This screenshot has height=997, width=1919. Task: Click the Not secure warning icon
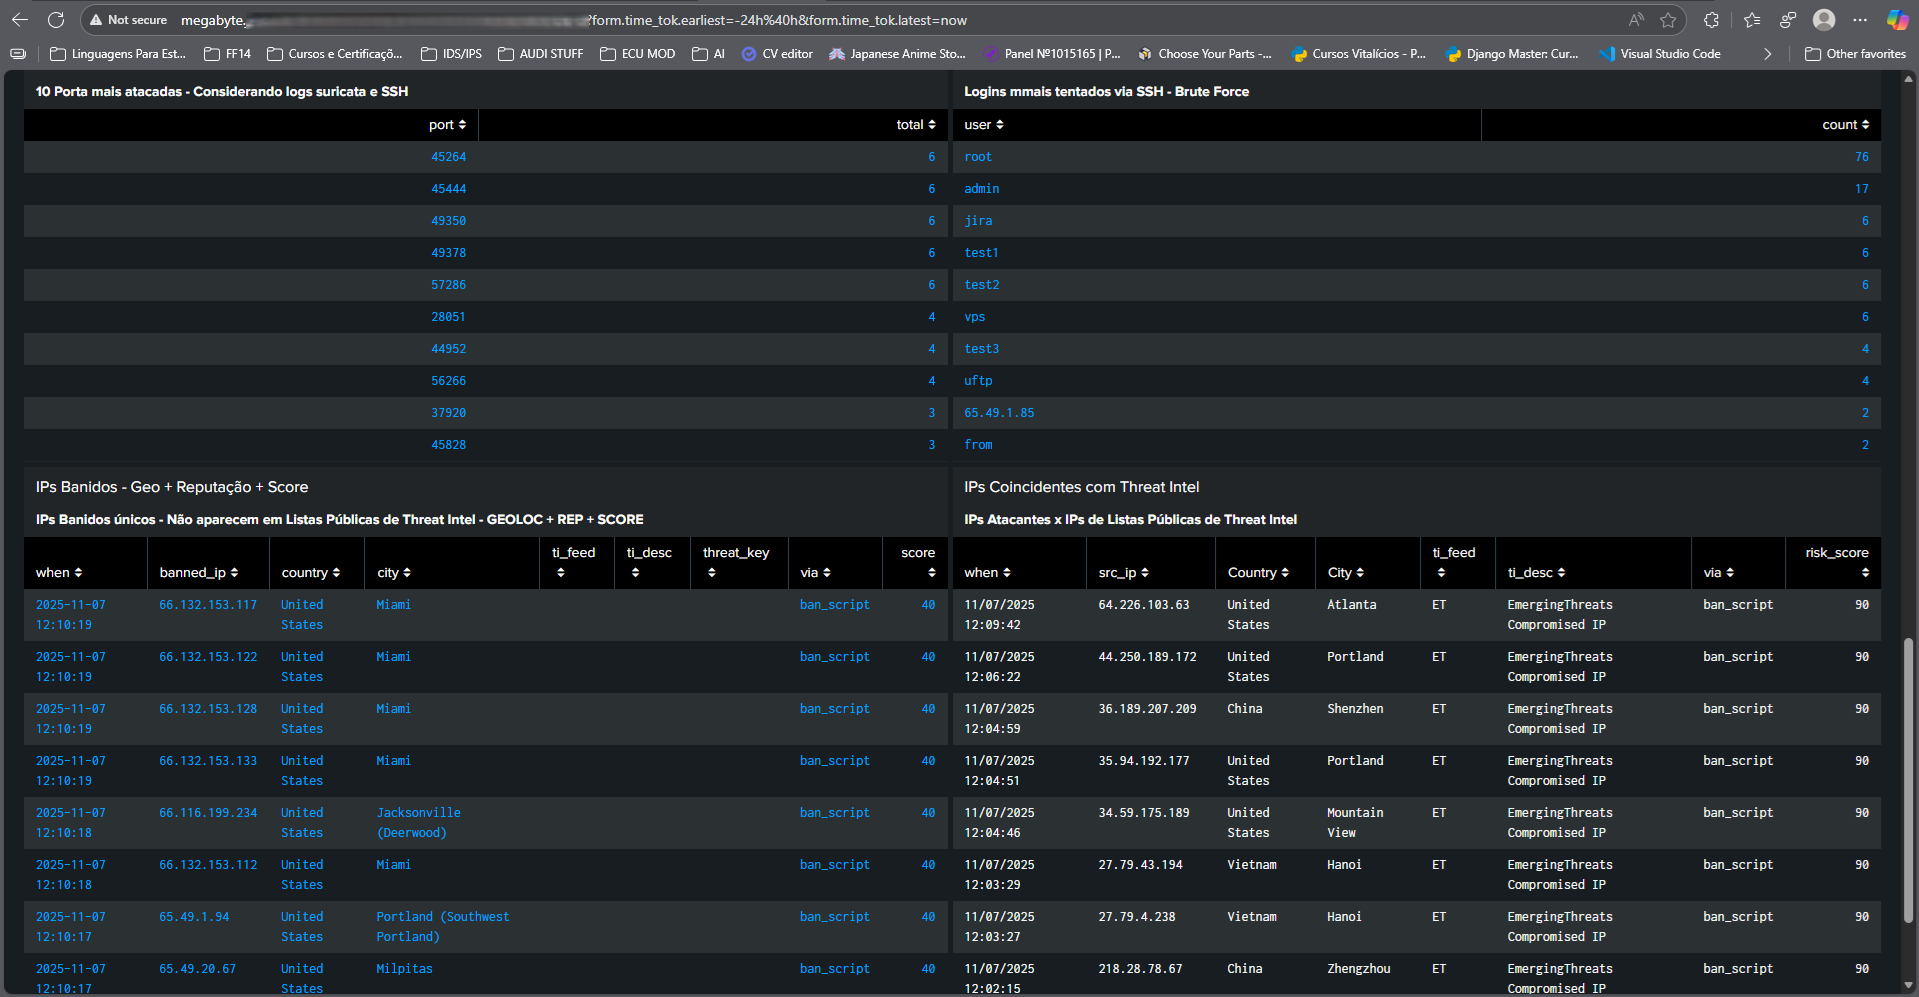[97, 20]
